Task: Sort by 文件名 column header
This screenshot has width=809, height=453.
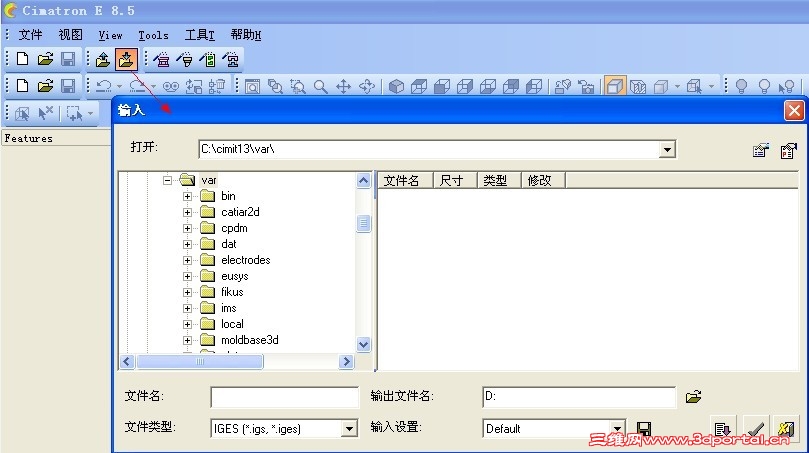Action: click(x=406, y=181)
